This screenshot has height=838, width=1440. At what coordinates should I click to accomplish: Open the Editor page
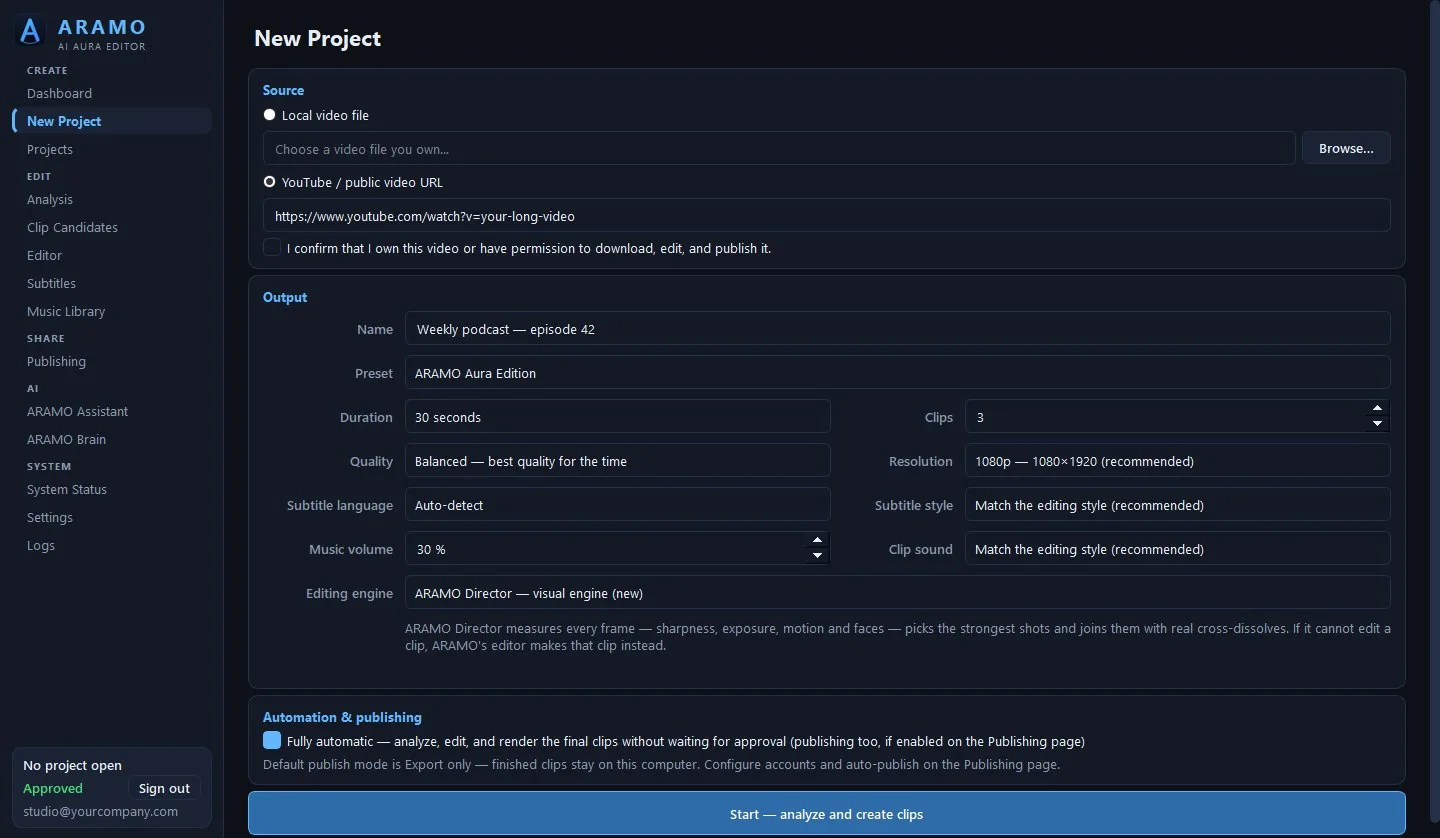44,255
